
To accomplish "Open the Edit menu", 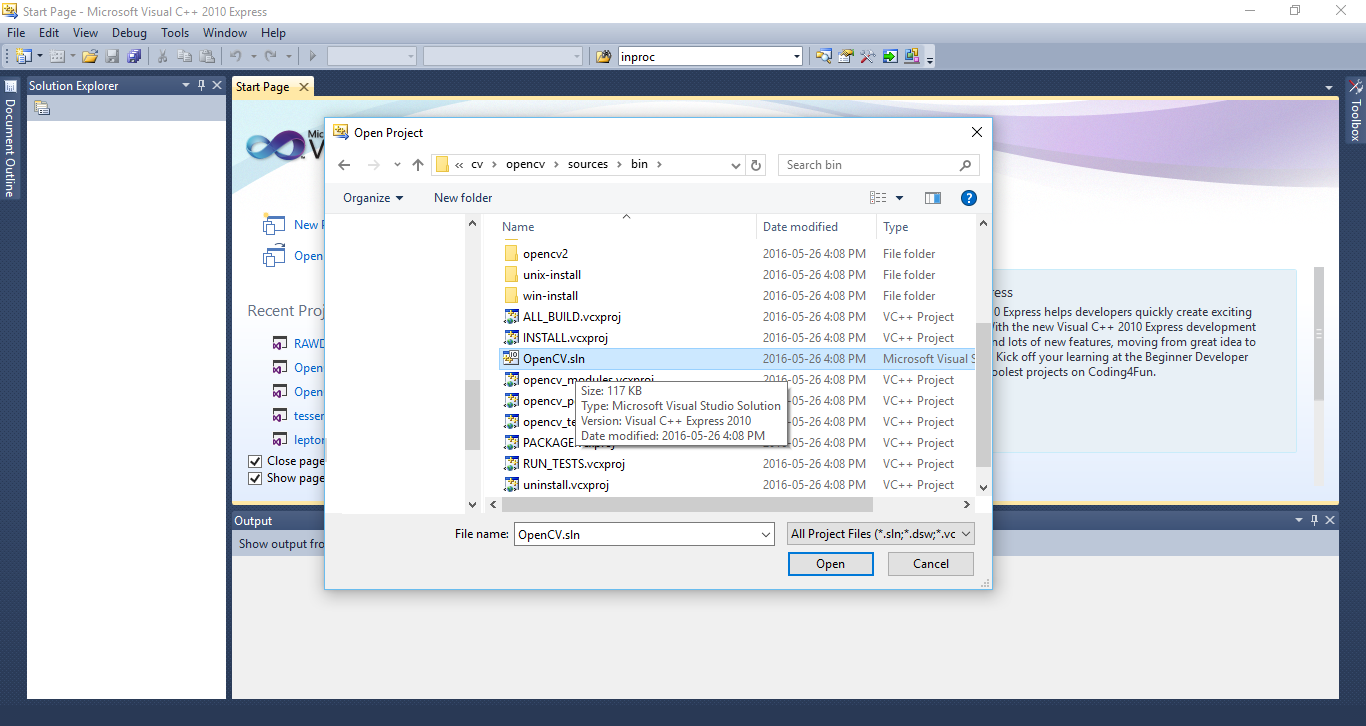I will [49, 33].
